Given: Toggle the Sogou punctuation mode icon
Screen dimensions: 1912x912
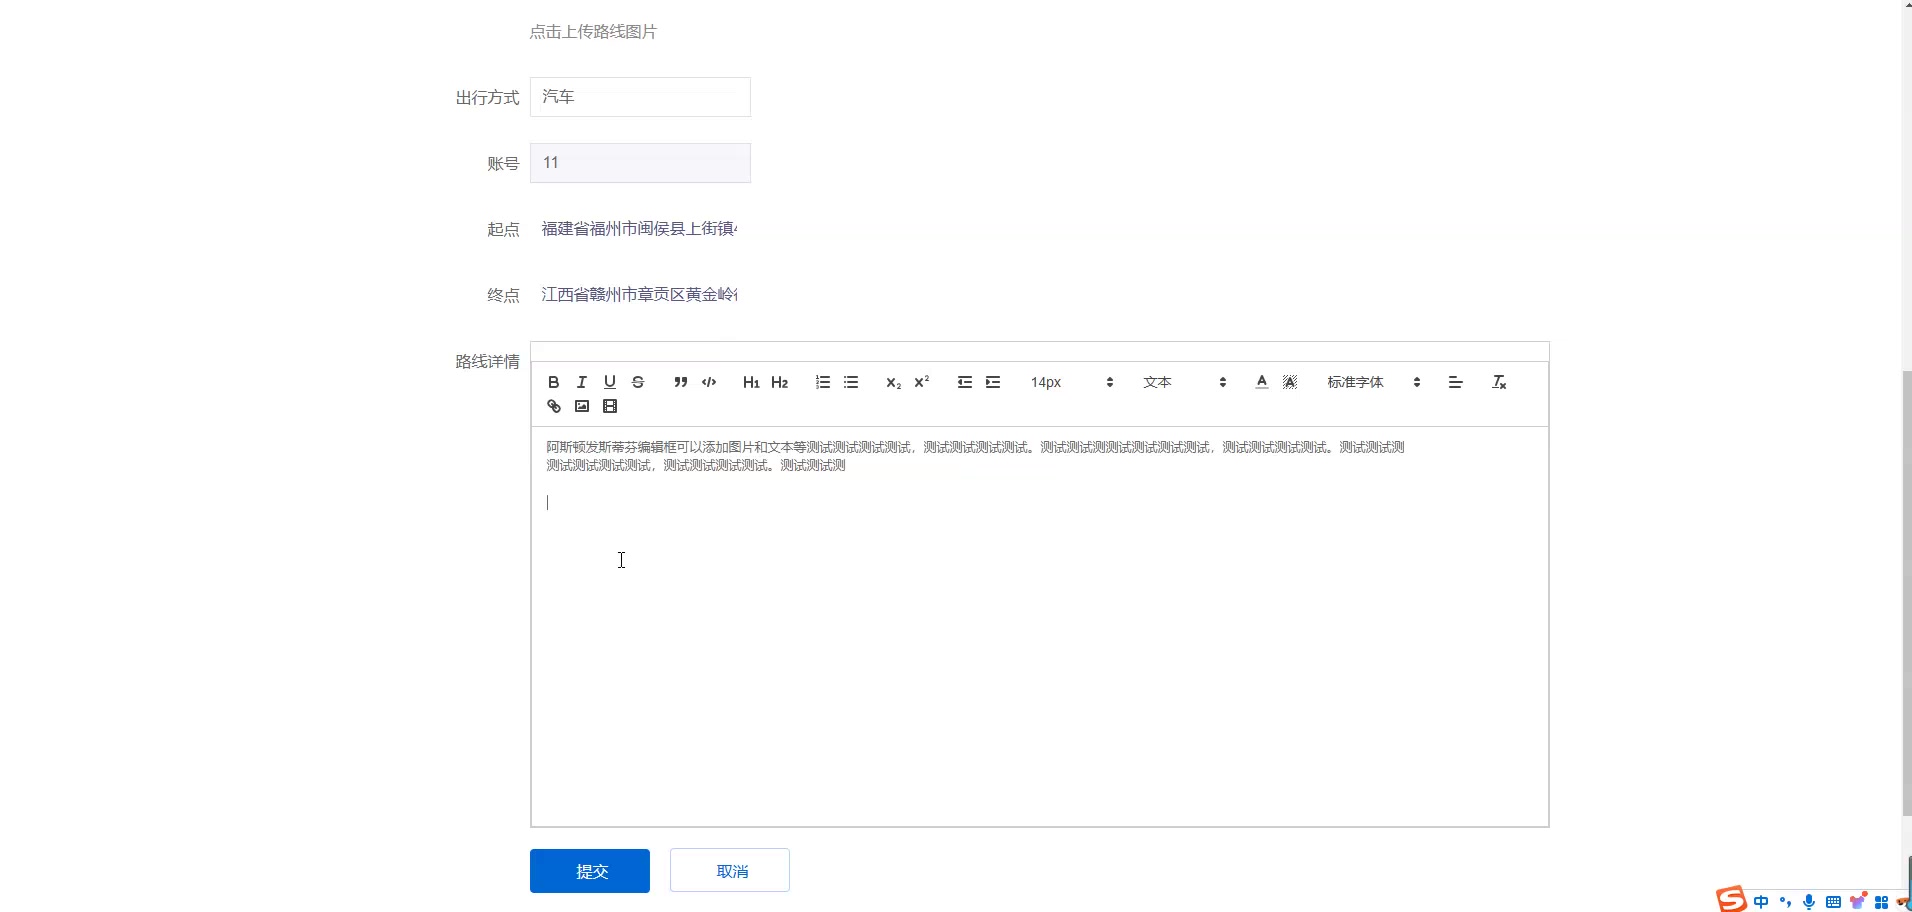Looking at the screenshot, I should pyautogui.click(x=1785, y=902).
